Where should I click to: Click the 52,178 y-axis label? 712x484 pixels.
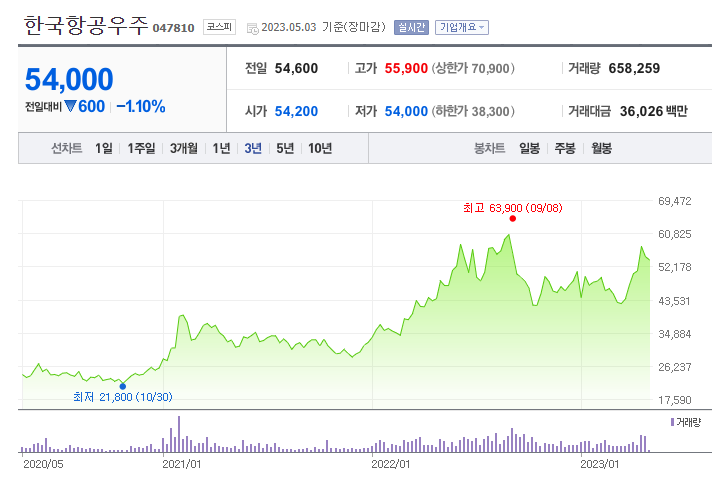675,267
